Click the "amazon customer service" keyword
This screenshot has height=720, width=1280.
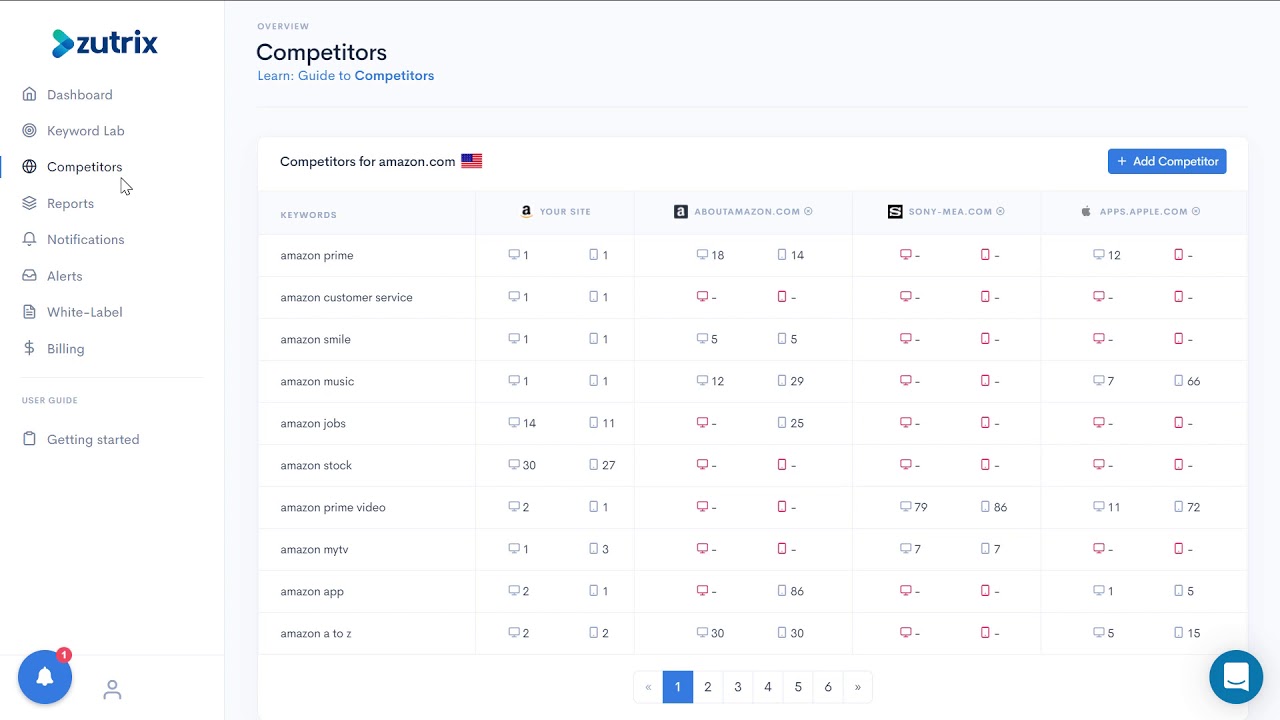346,298
